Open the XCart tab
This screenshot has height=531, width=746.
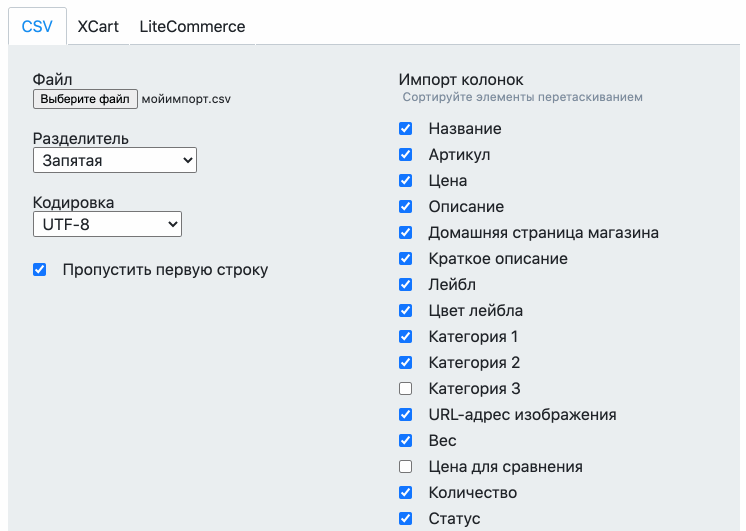click(98, 27)
